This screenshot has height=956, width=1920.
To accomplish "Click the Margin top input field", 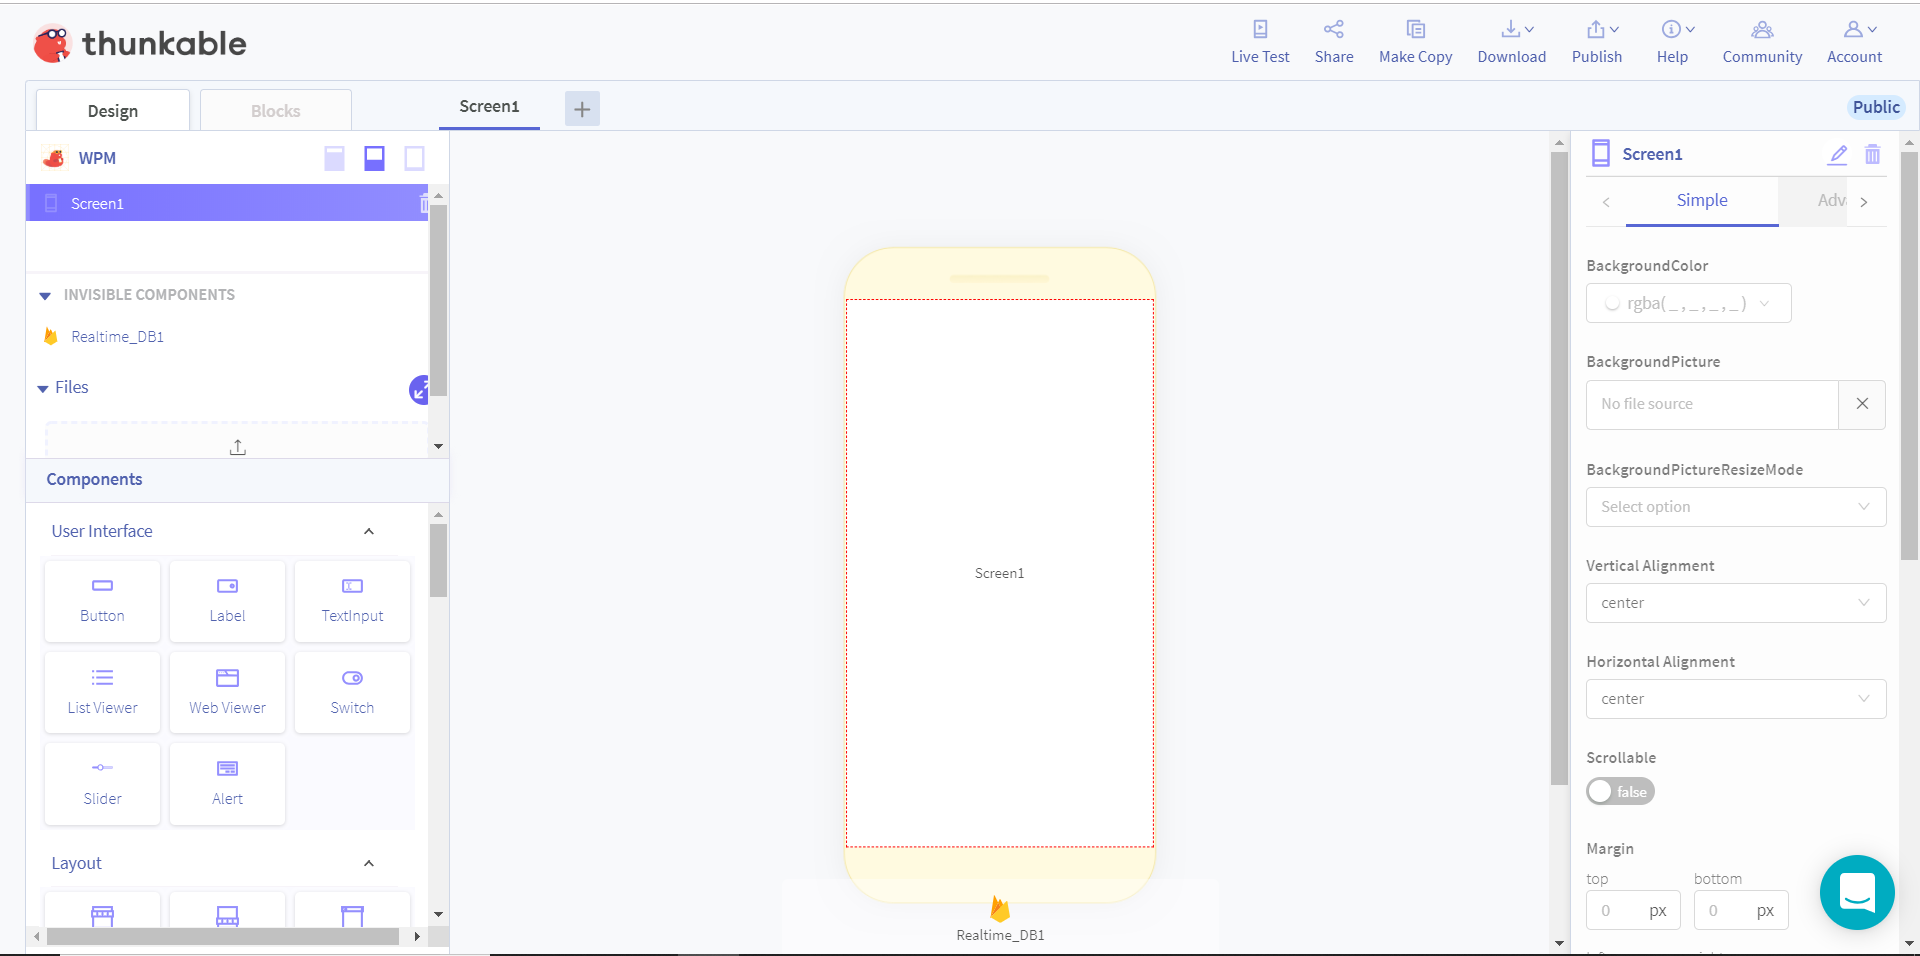I will 1633,910.
